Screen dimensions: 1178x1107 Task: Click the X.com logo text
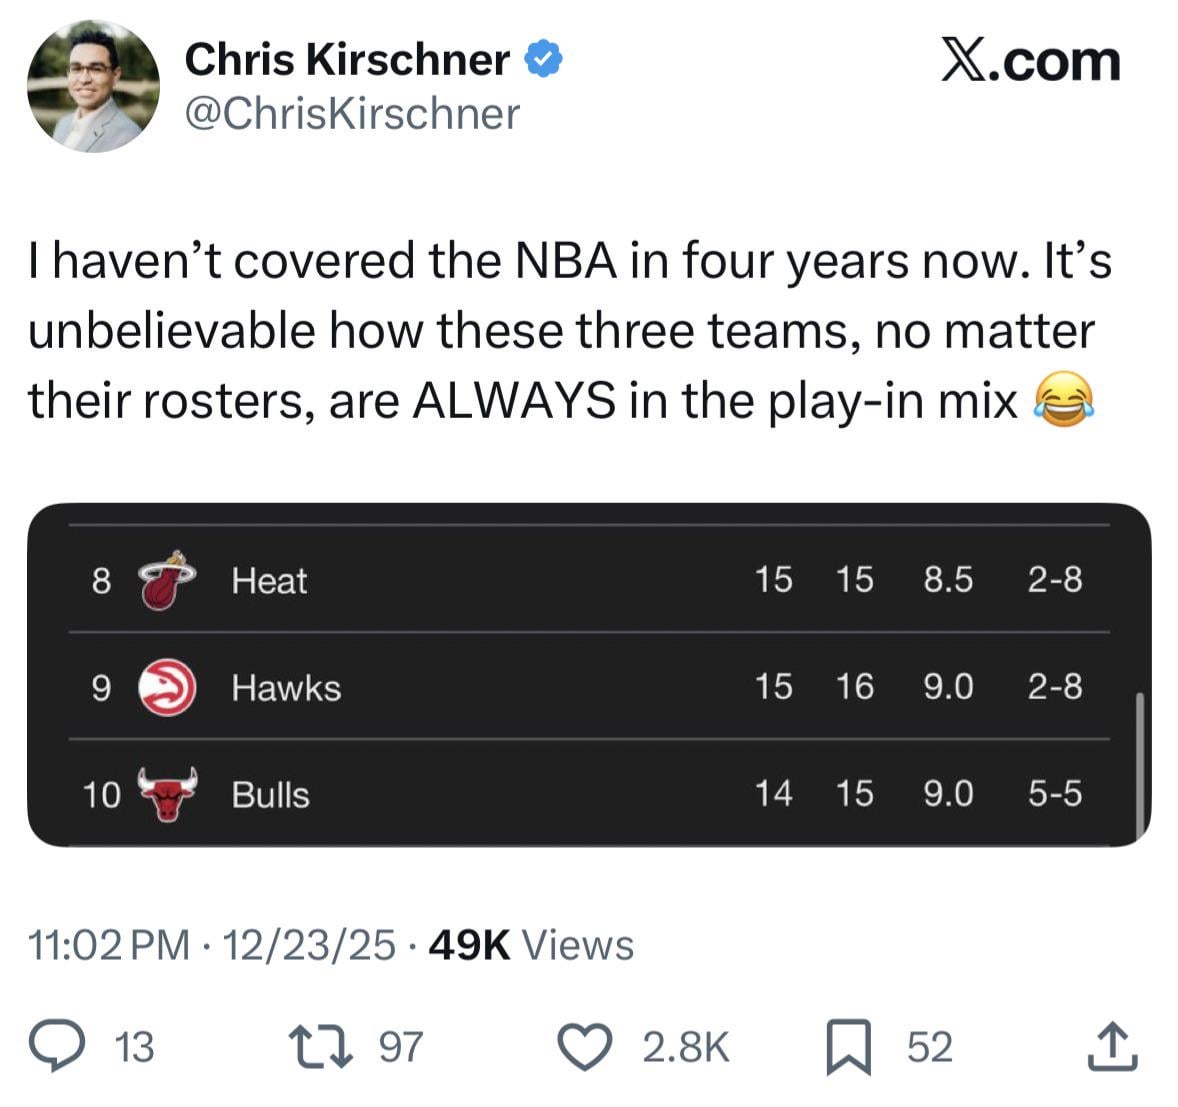coord(1030,61)
